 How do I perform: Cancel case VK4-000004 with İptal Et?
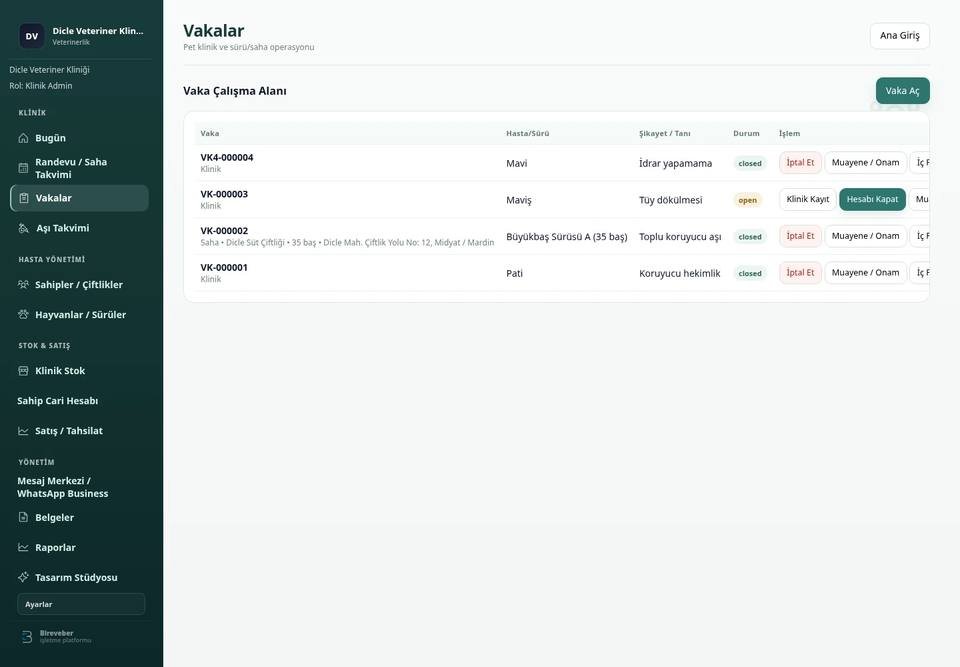click(800, 162)
